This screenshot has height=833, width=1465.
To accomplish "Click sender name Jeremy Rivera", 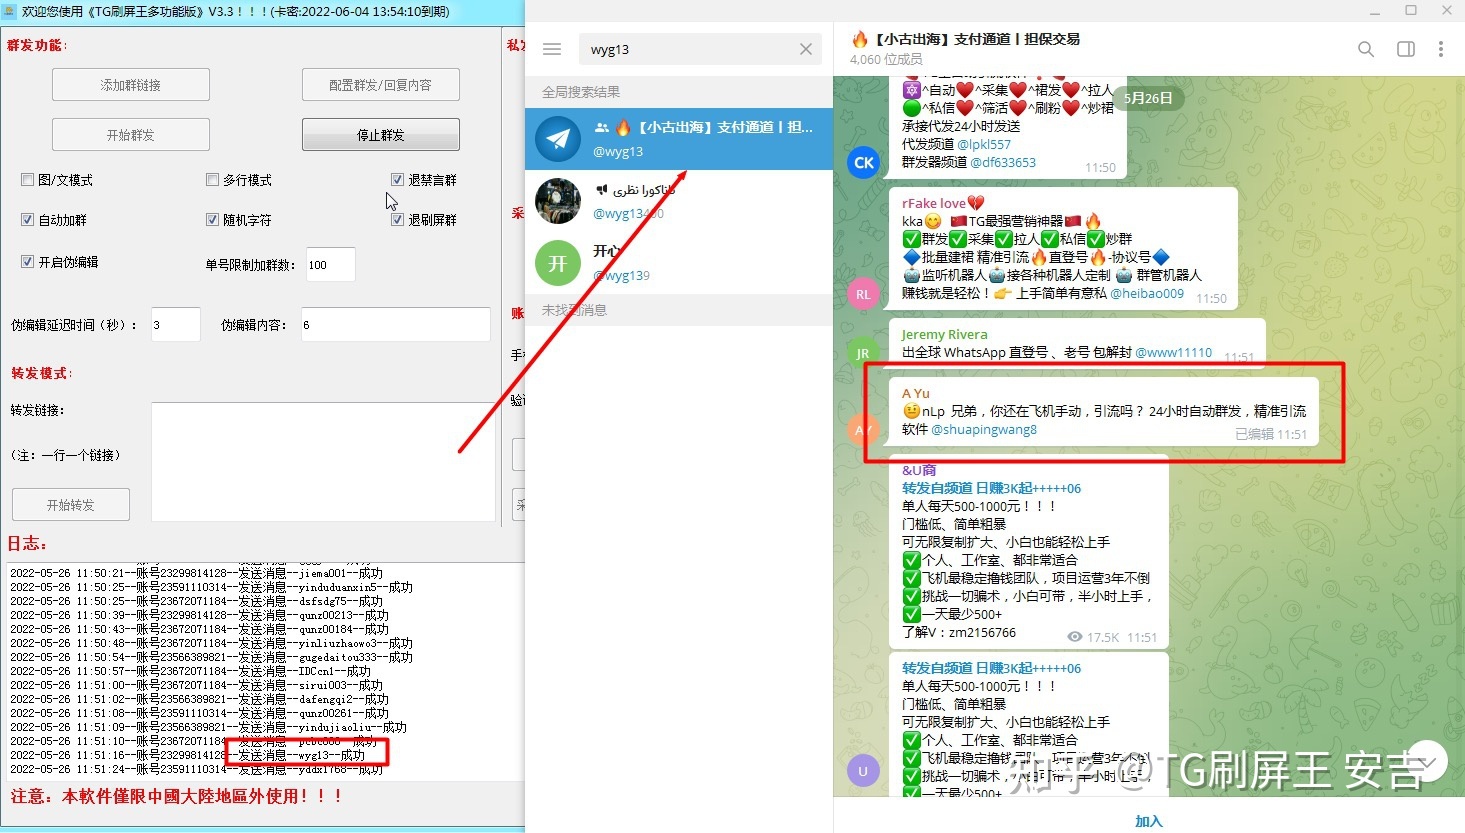I will click(x=944, y=334).
